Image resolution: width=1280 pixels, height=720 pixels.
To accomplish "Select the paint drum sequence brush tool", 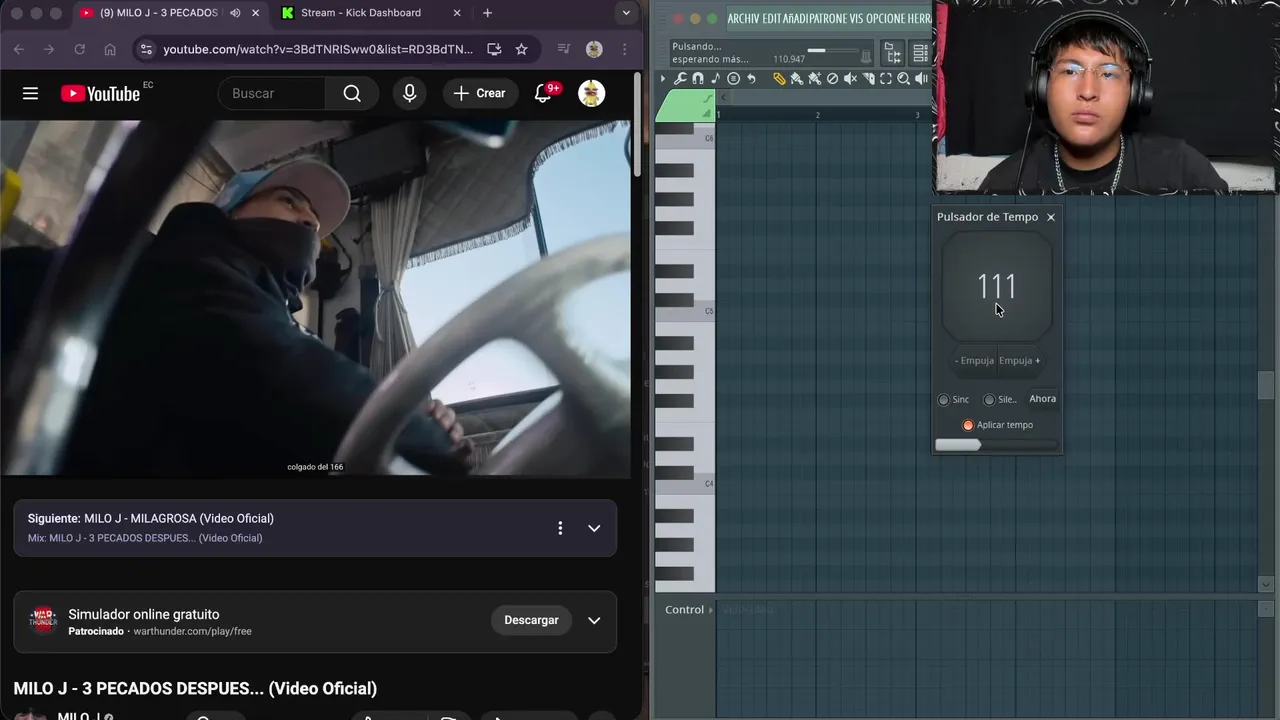I will (x=815, y=79).
